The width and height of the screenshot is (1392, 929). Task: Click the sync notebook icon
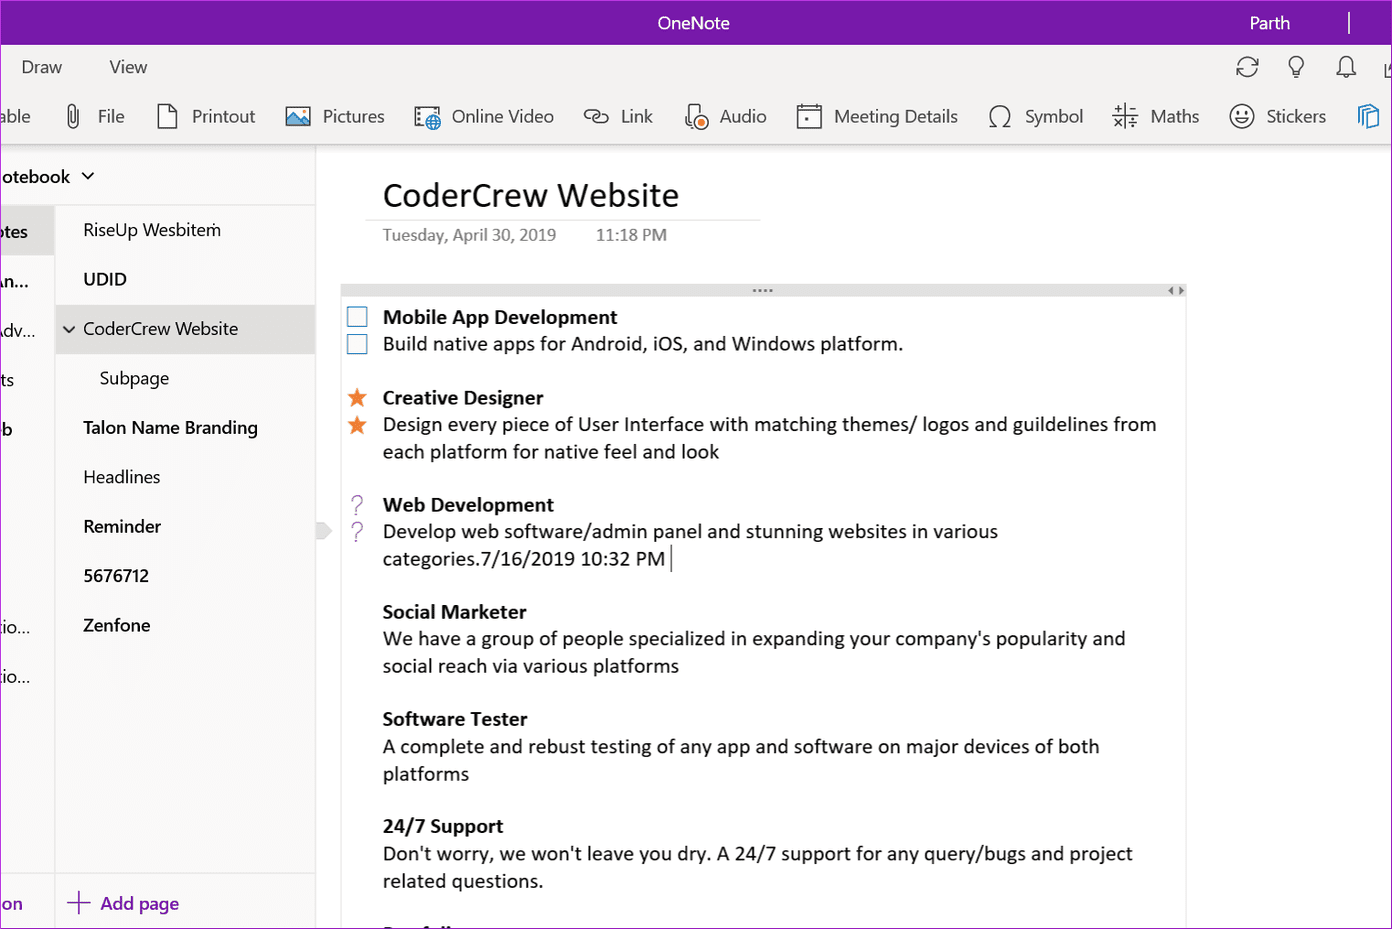(x=1247, y=67)
